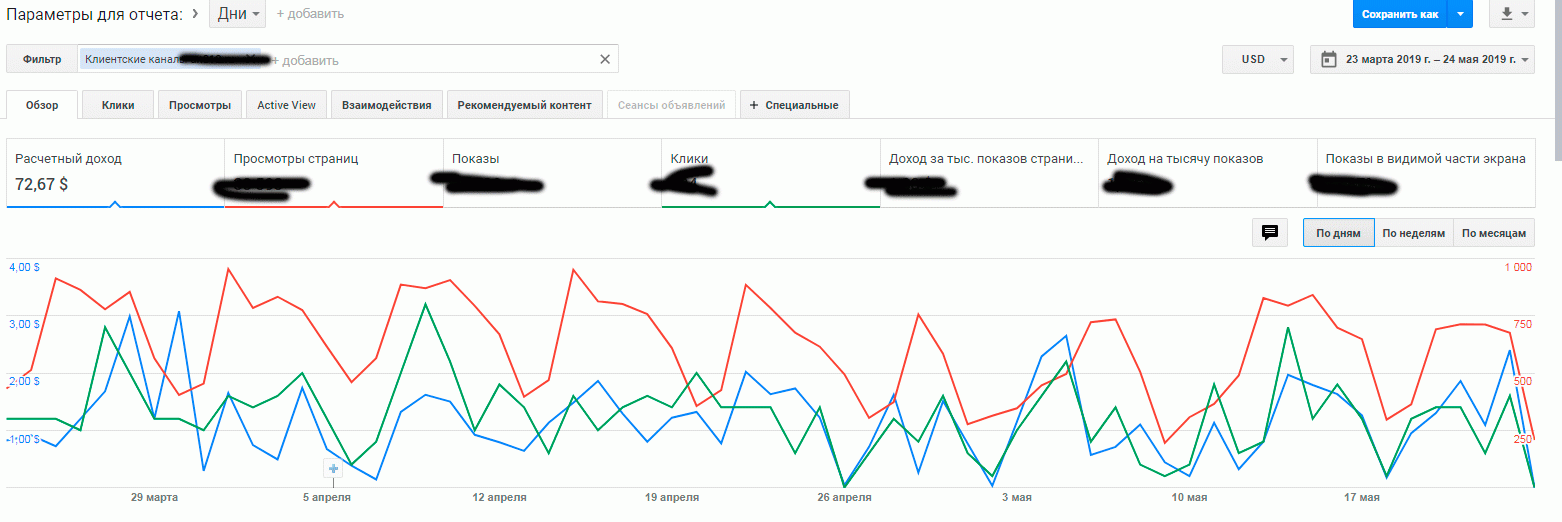This screenshot has height=522, width=1562.
Task: Open the 'Active View' tab
Action: 286,105
